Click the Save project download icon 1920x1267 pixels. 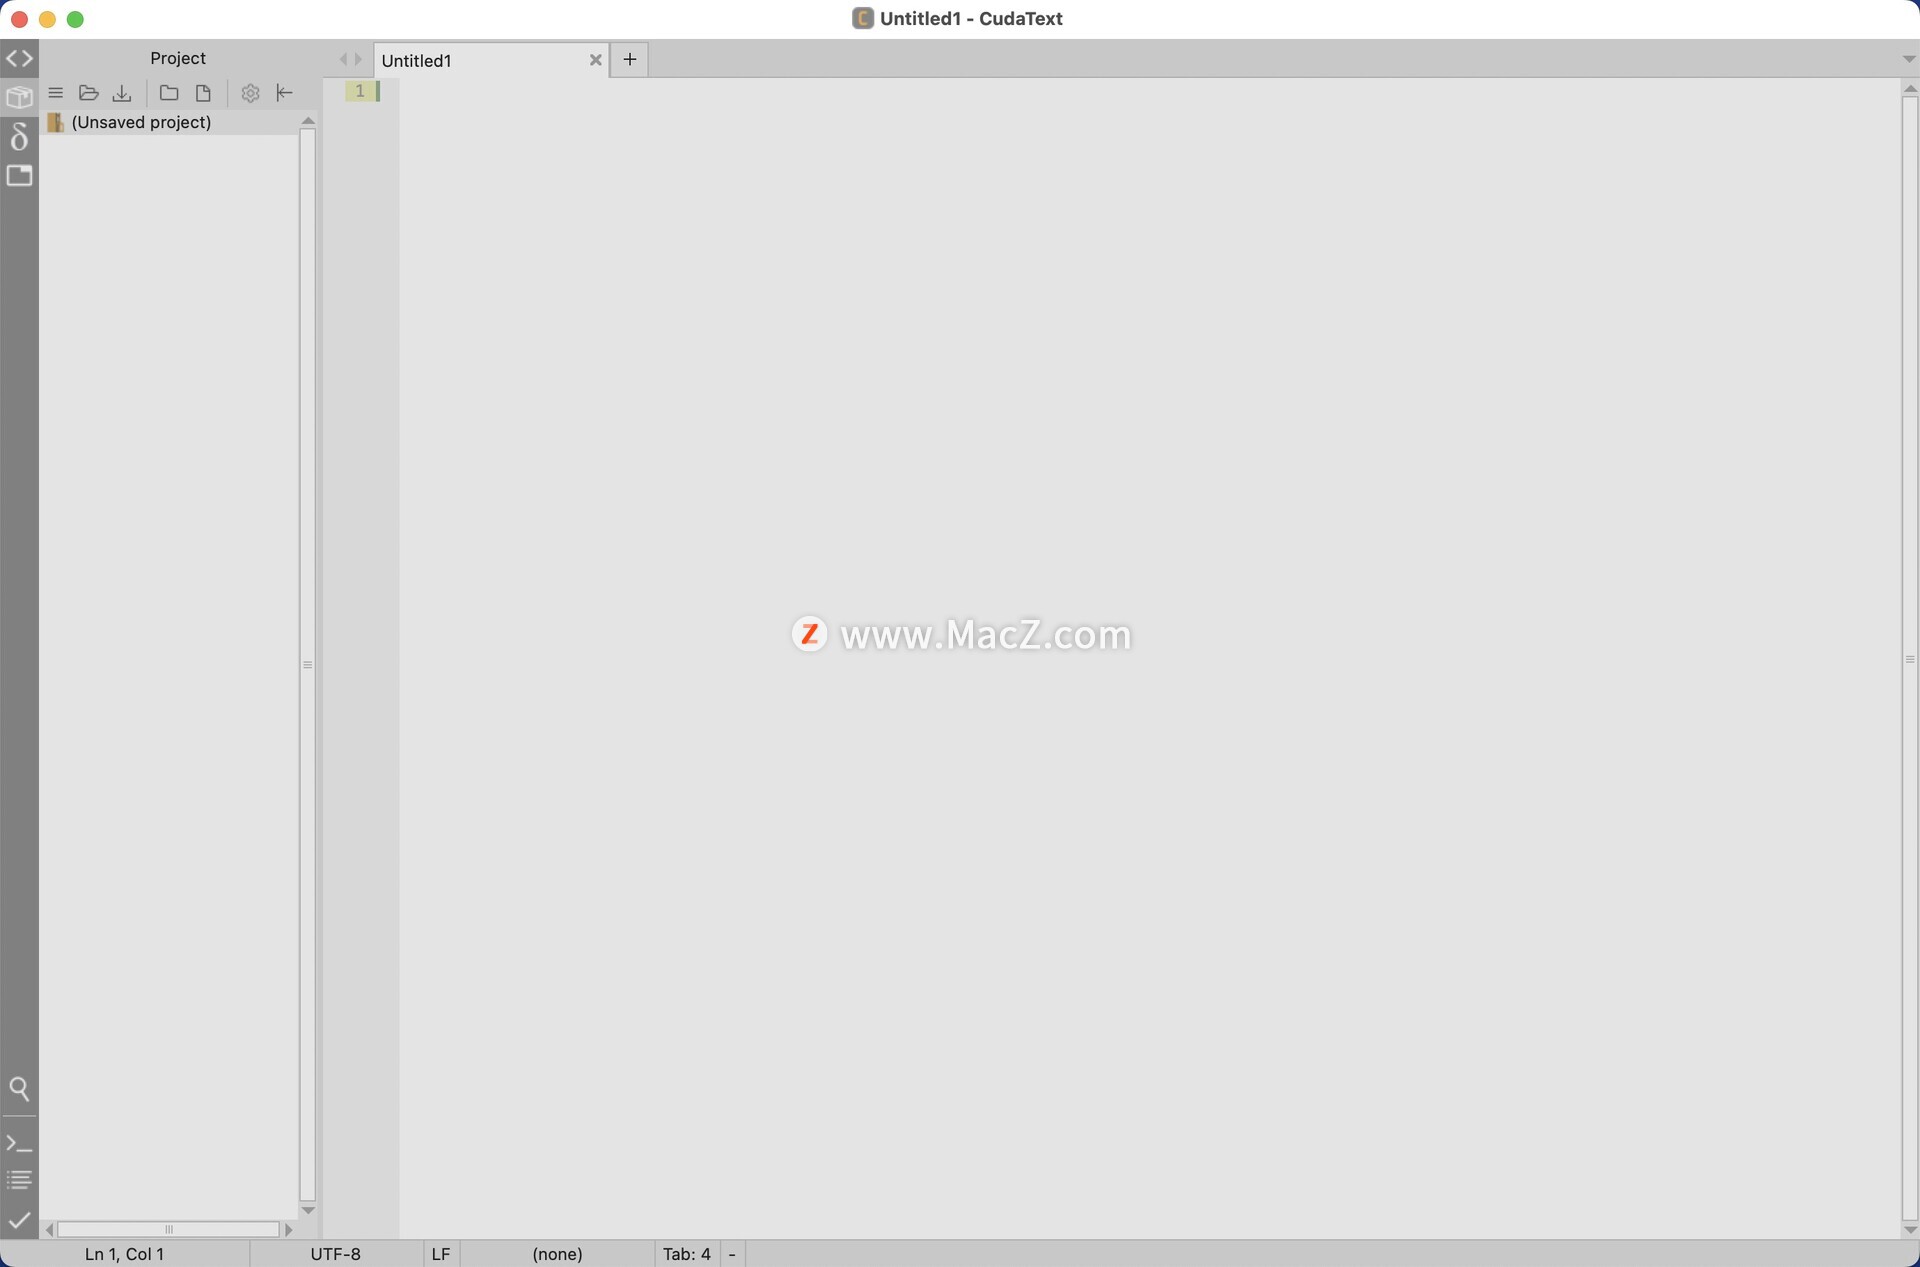[122, 93]
